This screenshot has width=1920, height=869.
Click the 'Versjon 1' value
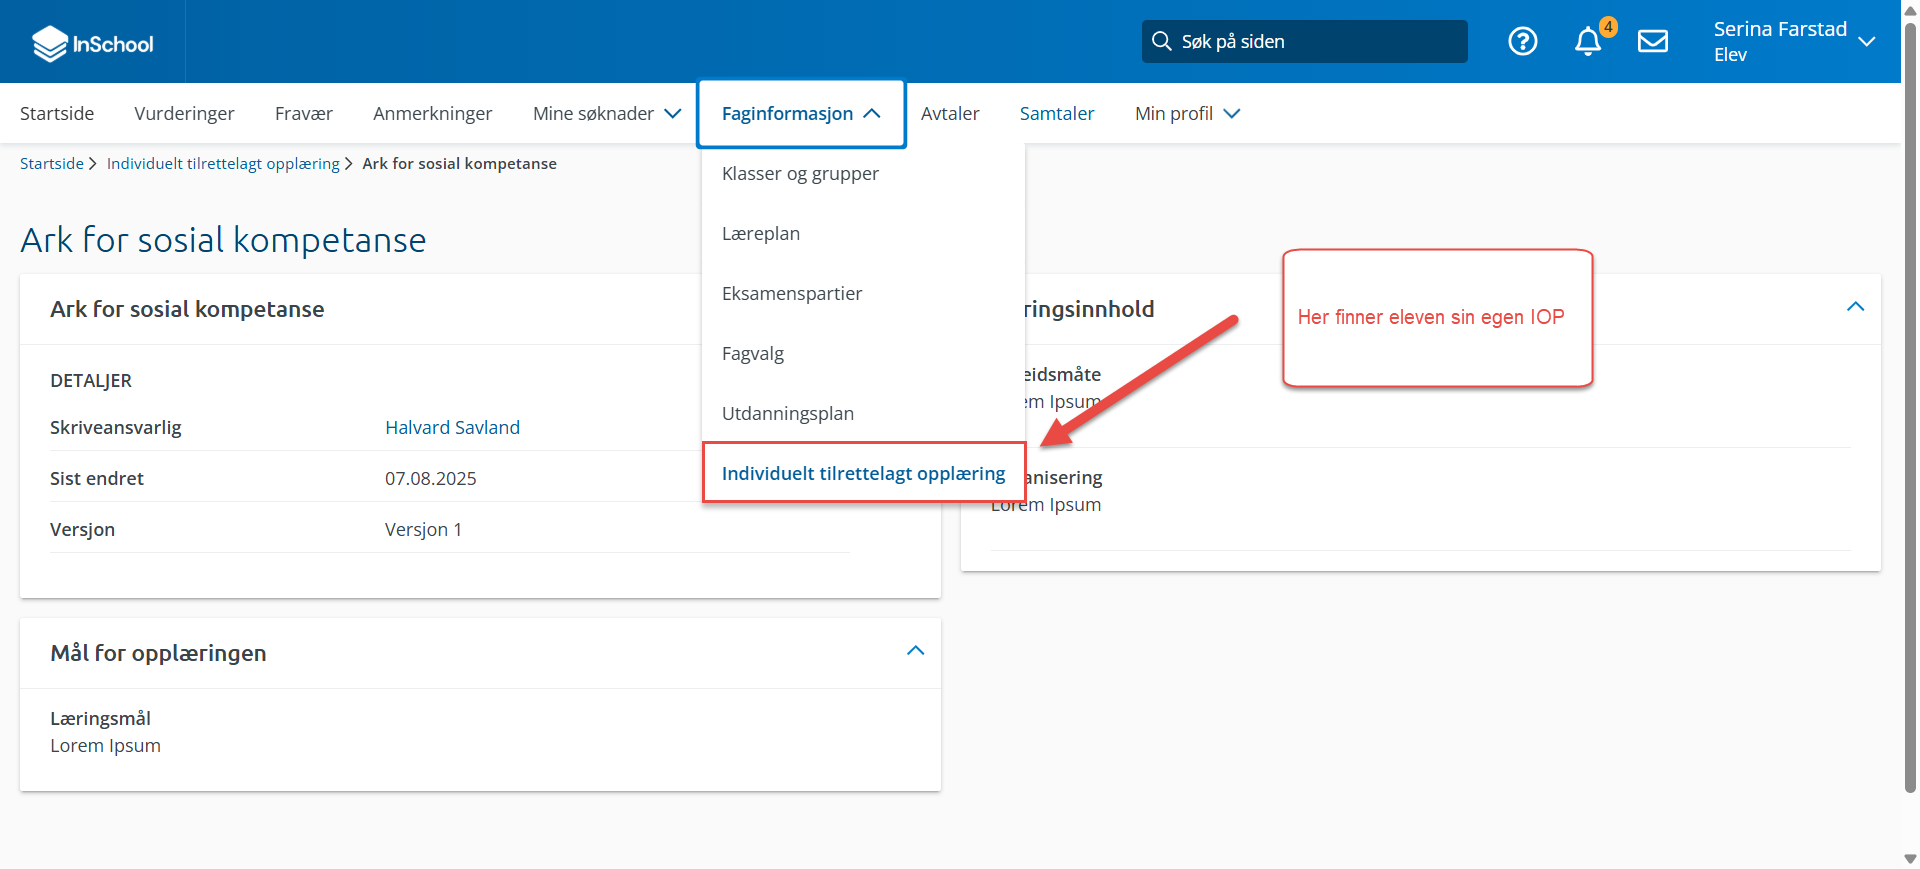423,529
